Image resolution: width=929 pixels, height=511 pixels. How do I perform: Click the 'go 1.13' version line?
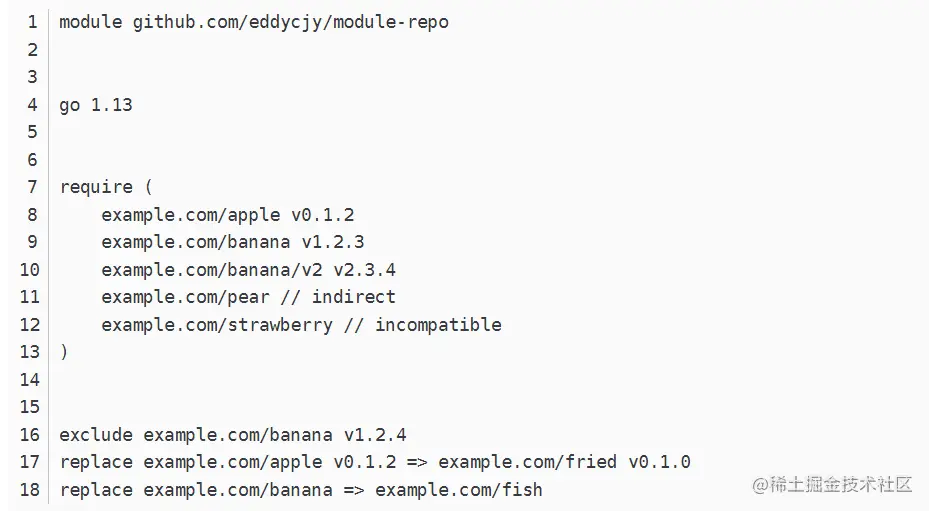(x=96, y=104)
